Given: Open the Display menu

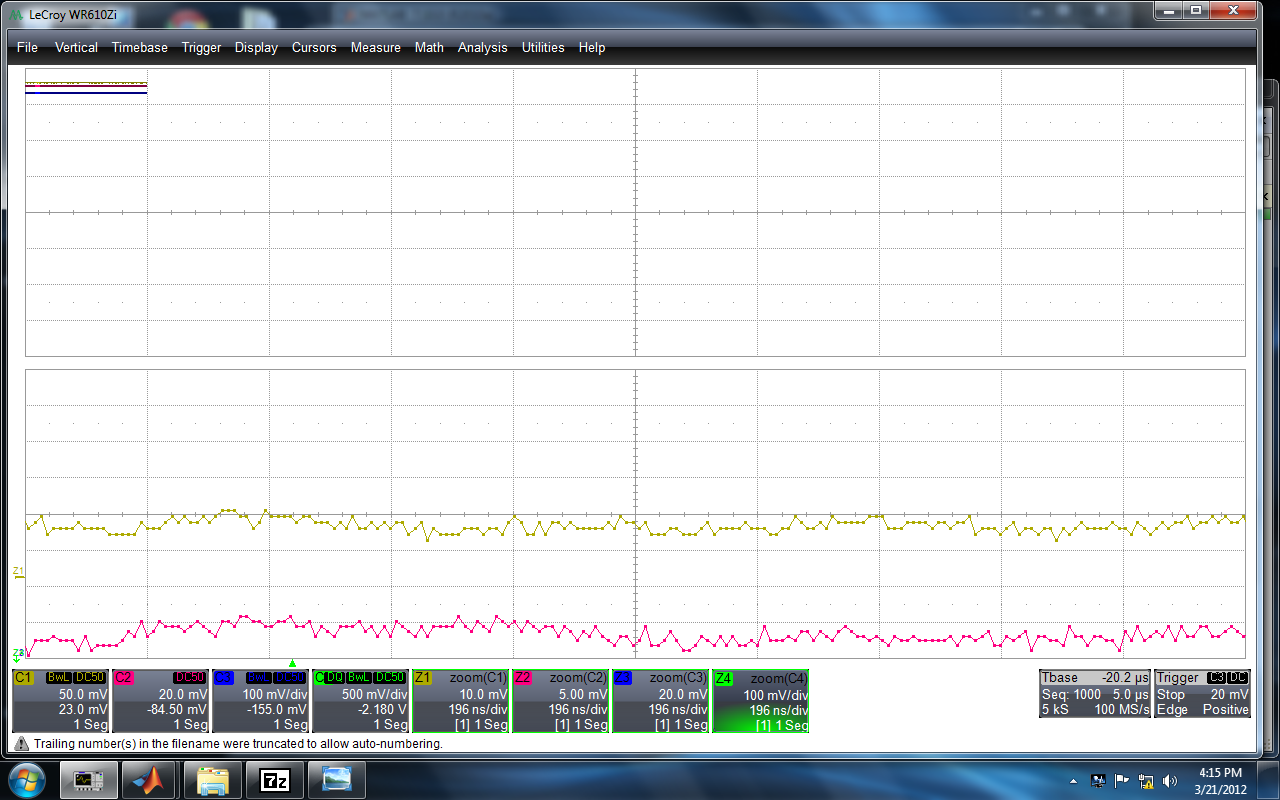Looking at the screenshot, I should pyautogui.click(x=256, y=47).
